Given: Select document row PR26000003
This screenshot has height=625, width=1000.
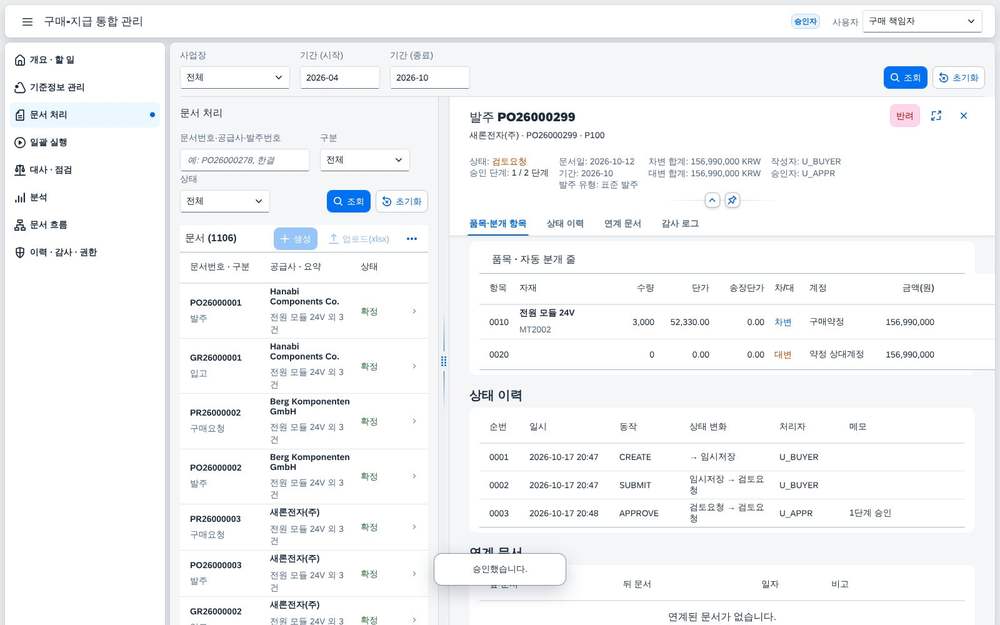Looking at the screenshot, I should point(304,527).
